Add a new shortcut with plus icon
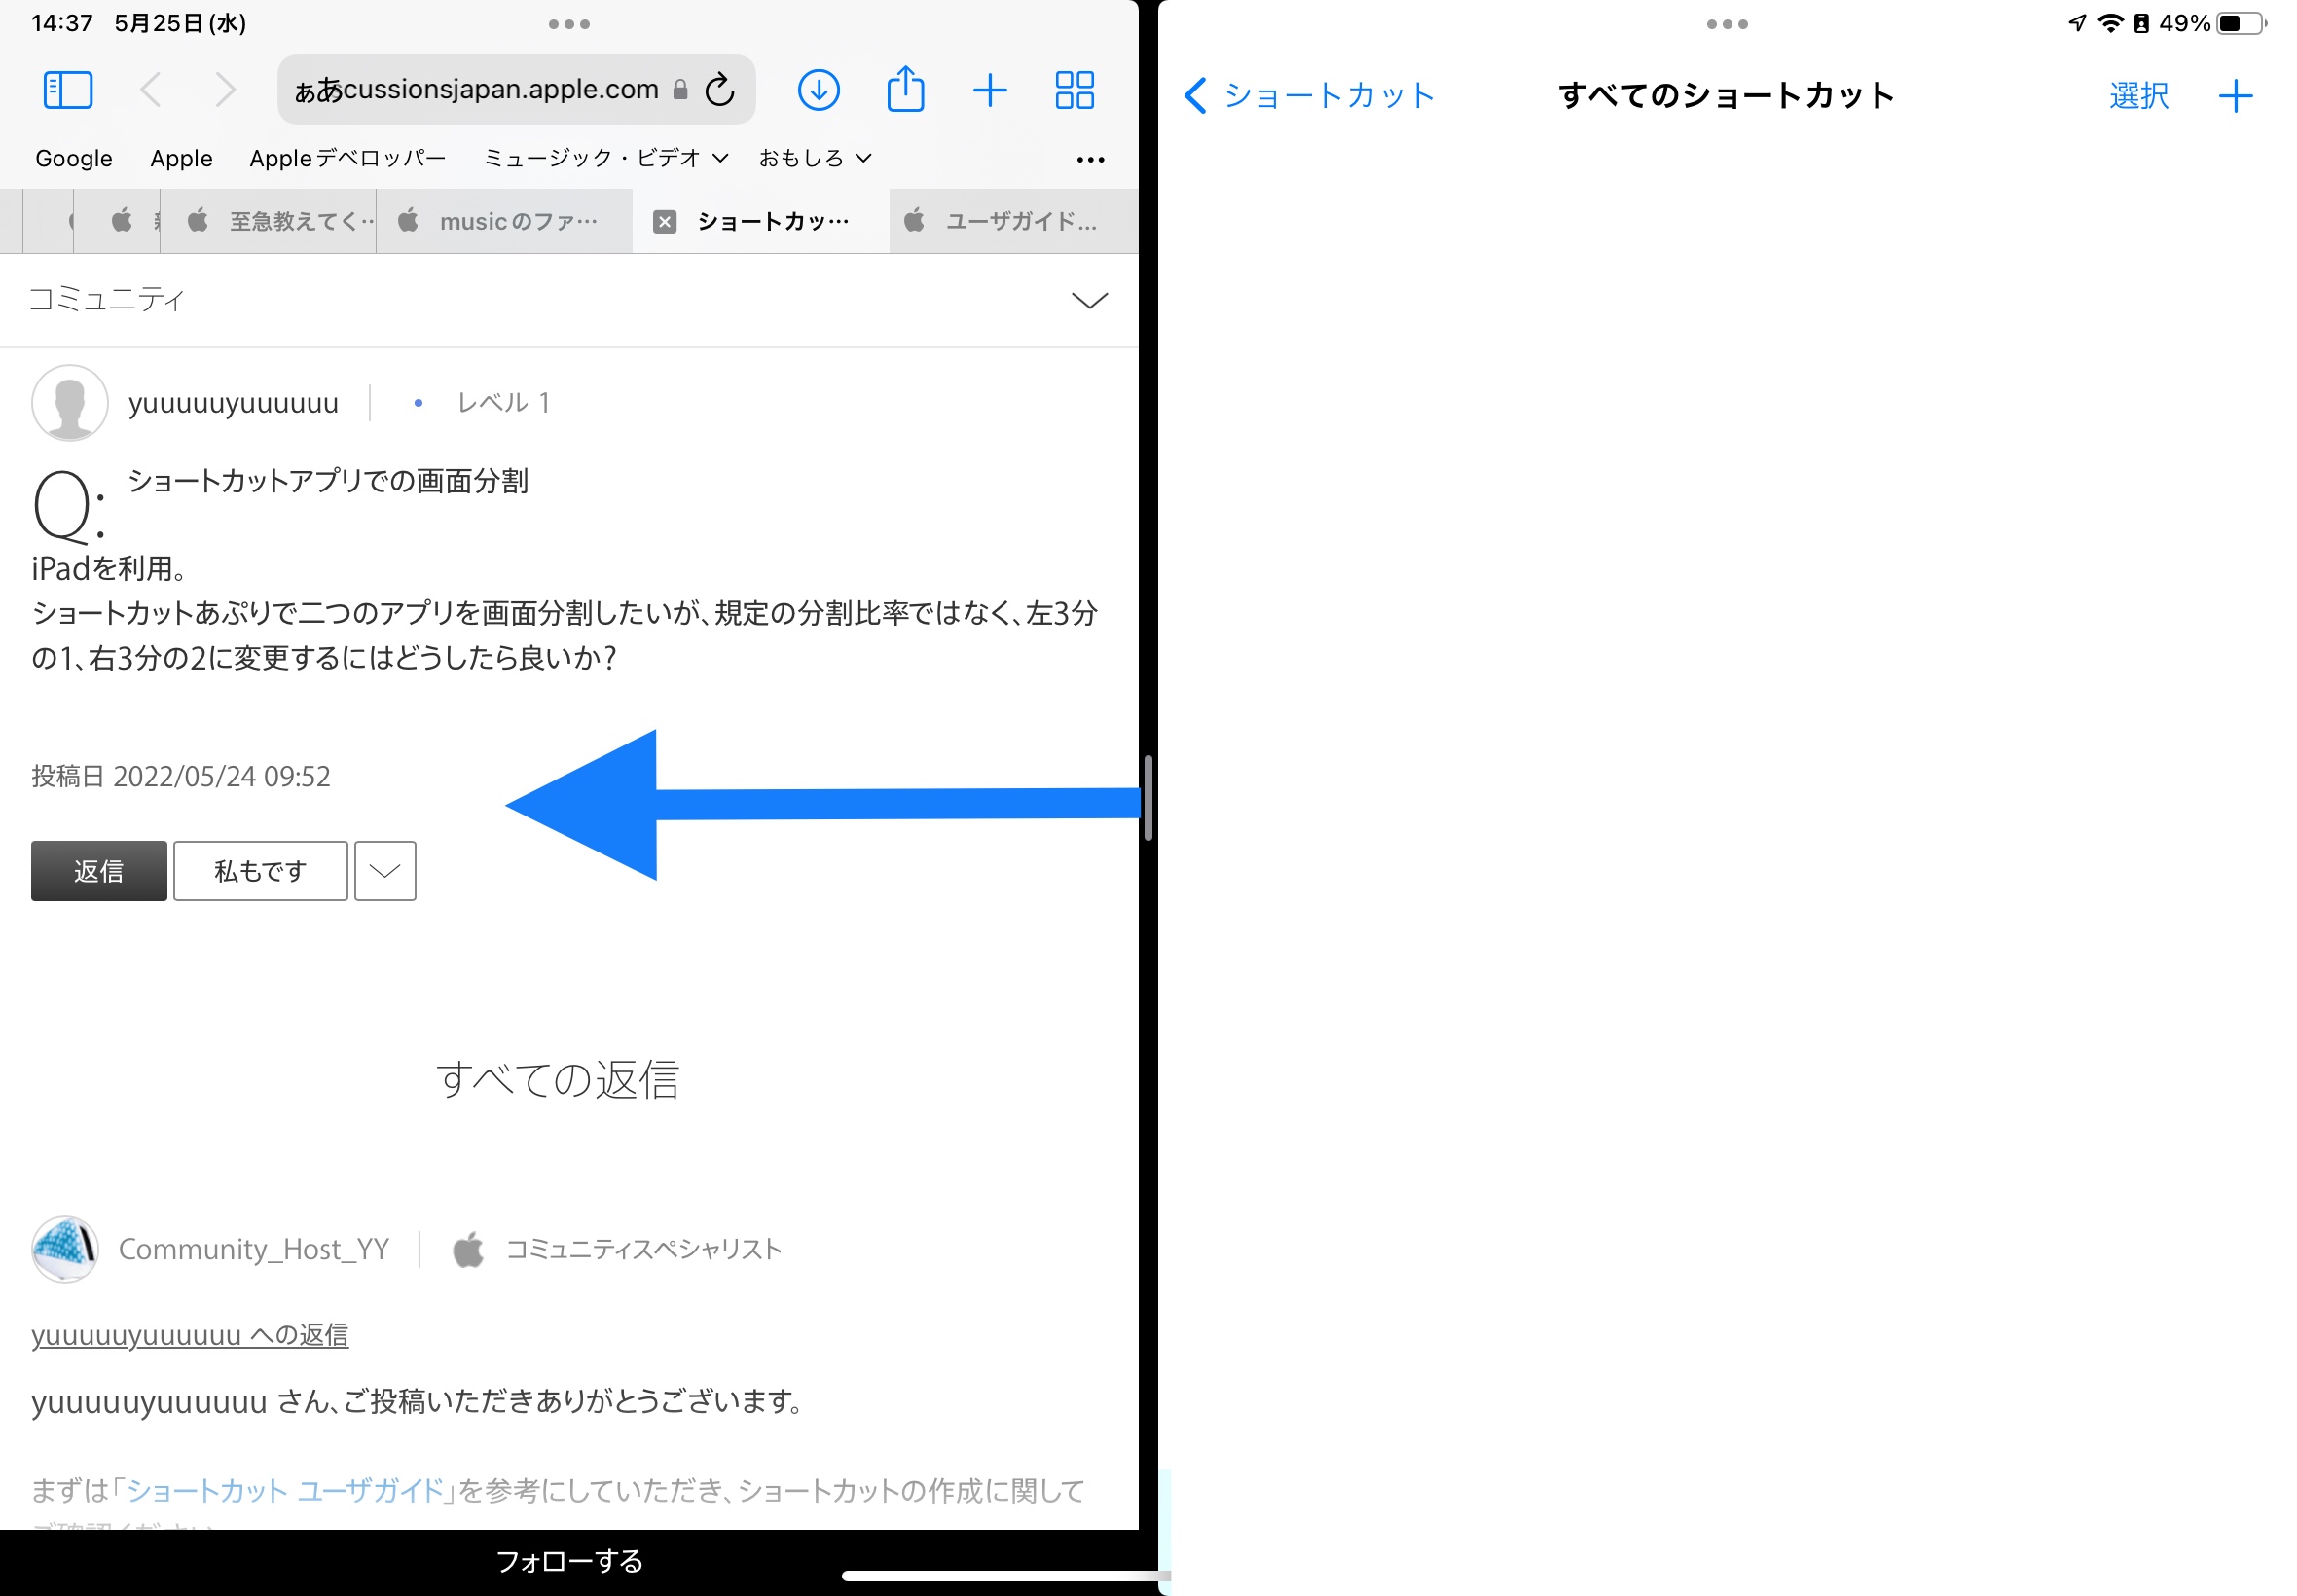The width and height of the screenshot is (2297, 1596). pos(2235,96)
